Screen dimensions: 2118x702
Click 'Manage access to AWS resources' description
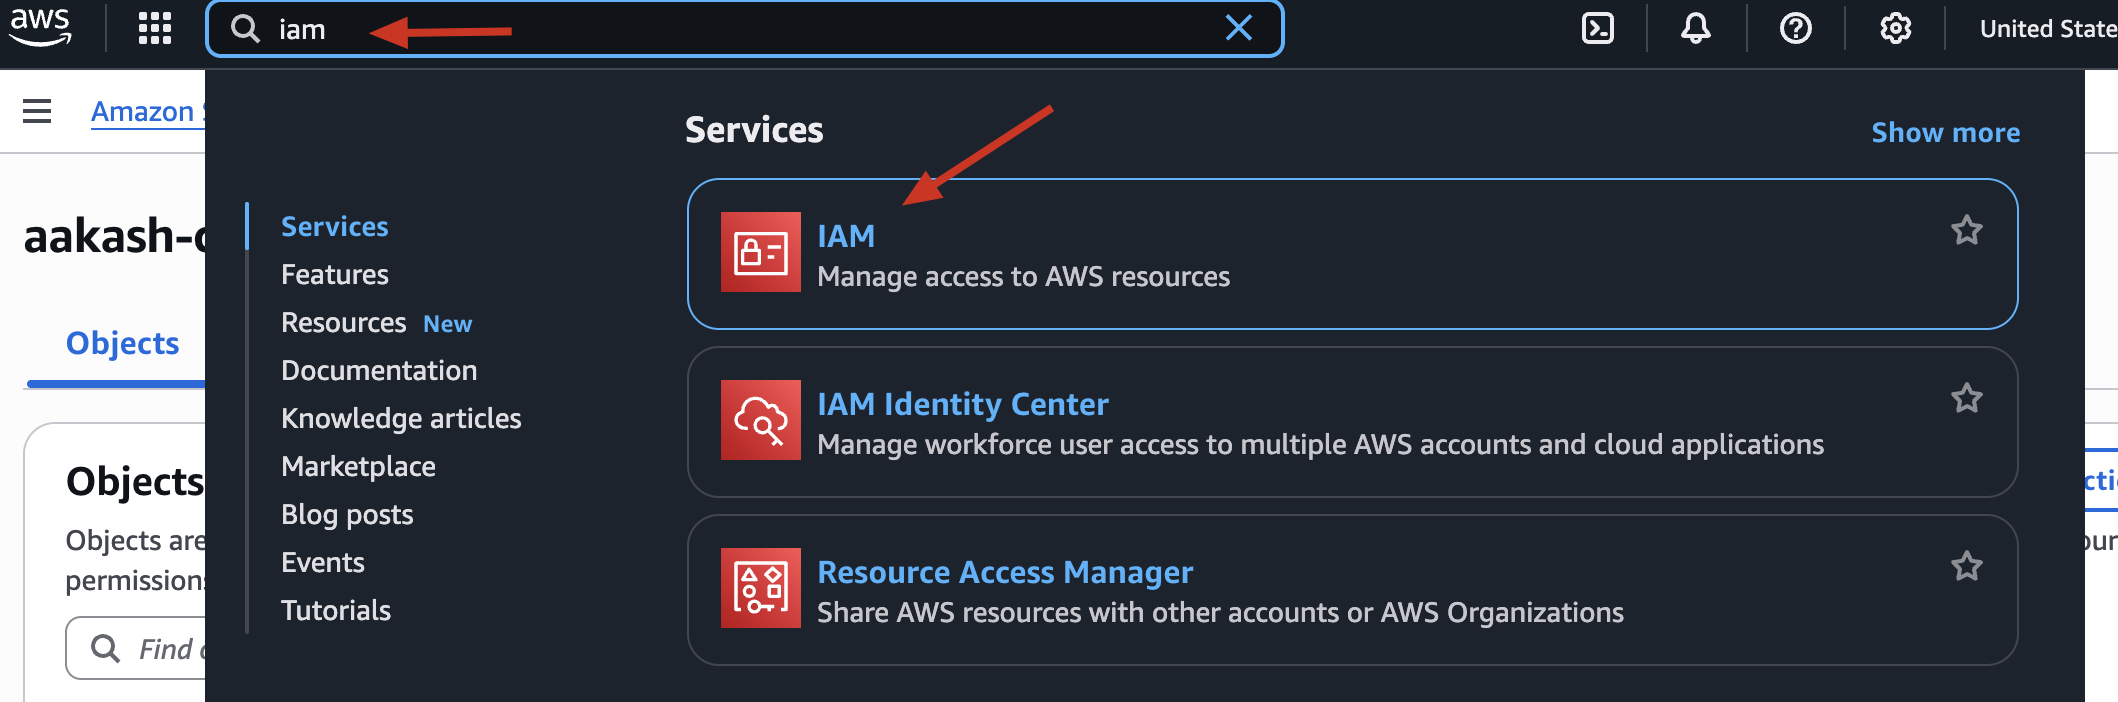pyautogui.click(x=1023, y=277)
